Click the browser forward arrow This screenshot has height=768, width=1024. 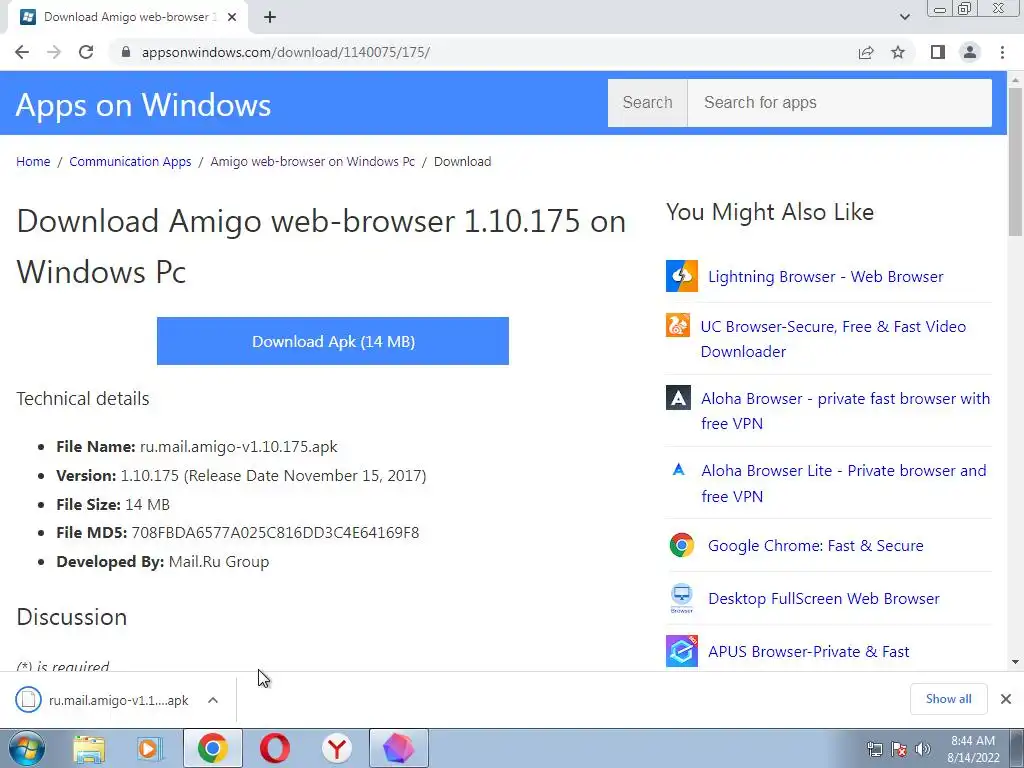(54, 52)
